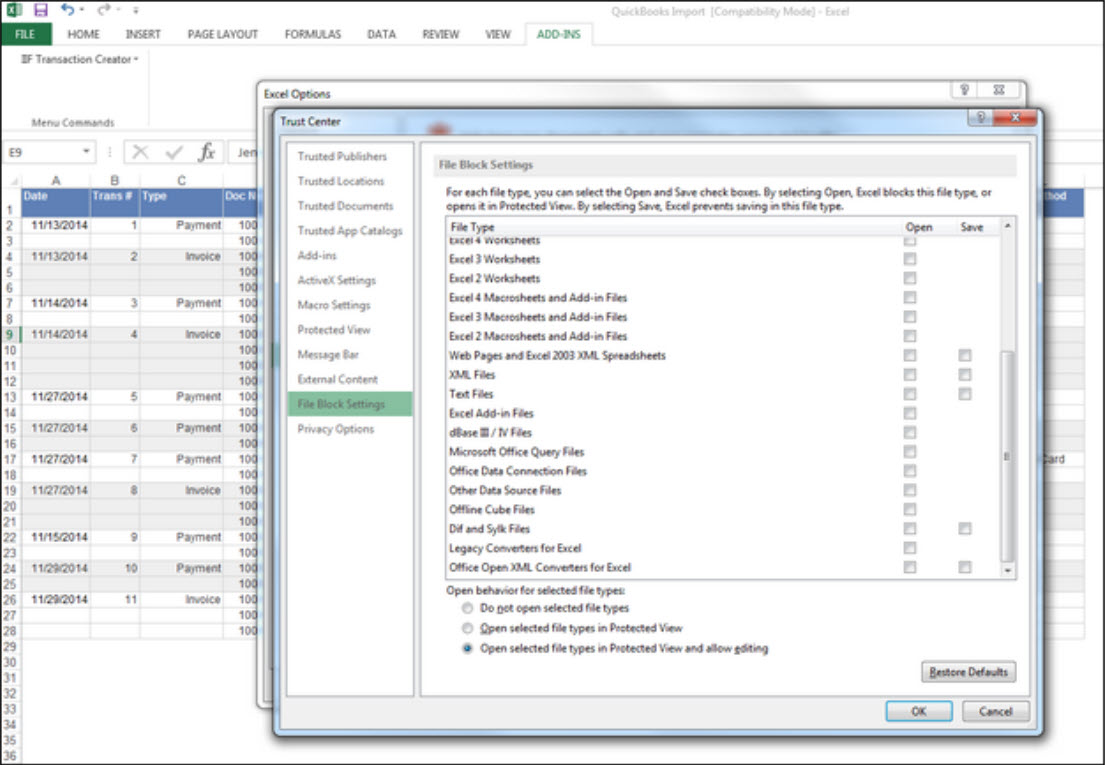This screenshot has width=1105, height=765.
Task: Click the Restore Defaults button
Action: click(x=968, y=672)
